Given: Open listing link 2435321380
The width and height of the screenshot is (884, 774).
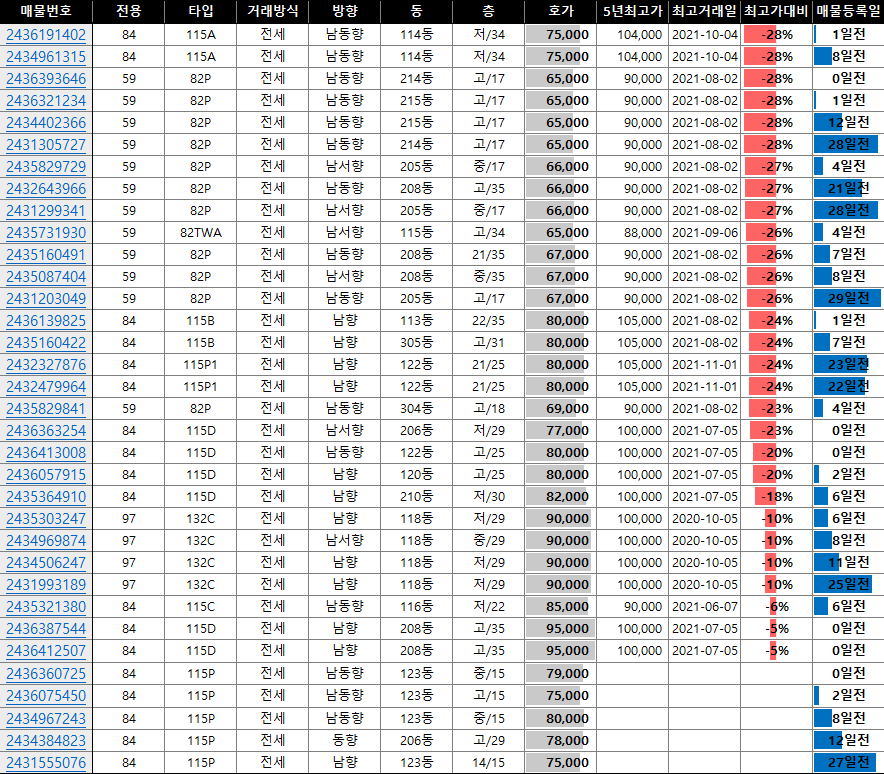Looking at the screenshot, I should click(x=46, y=607).
